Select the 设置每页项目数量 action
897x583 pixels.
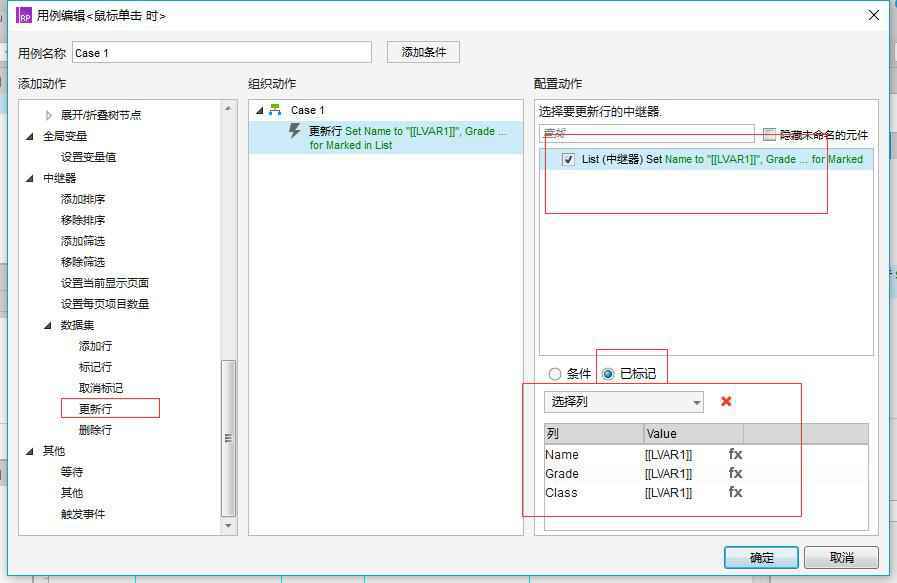105,304
